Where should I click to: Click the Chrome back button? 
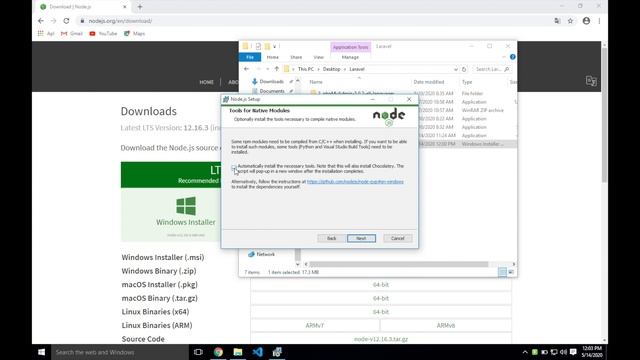click(x=41, y=21)
